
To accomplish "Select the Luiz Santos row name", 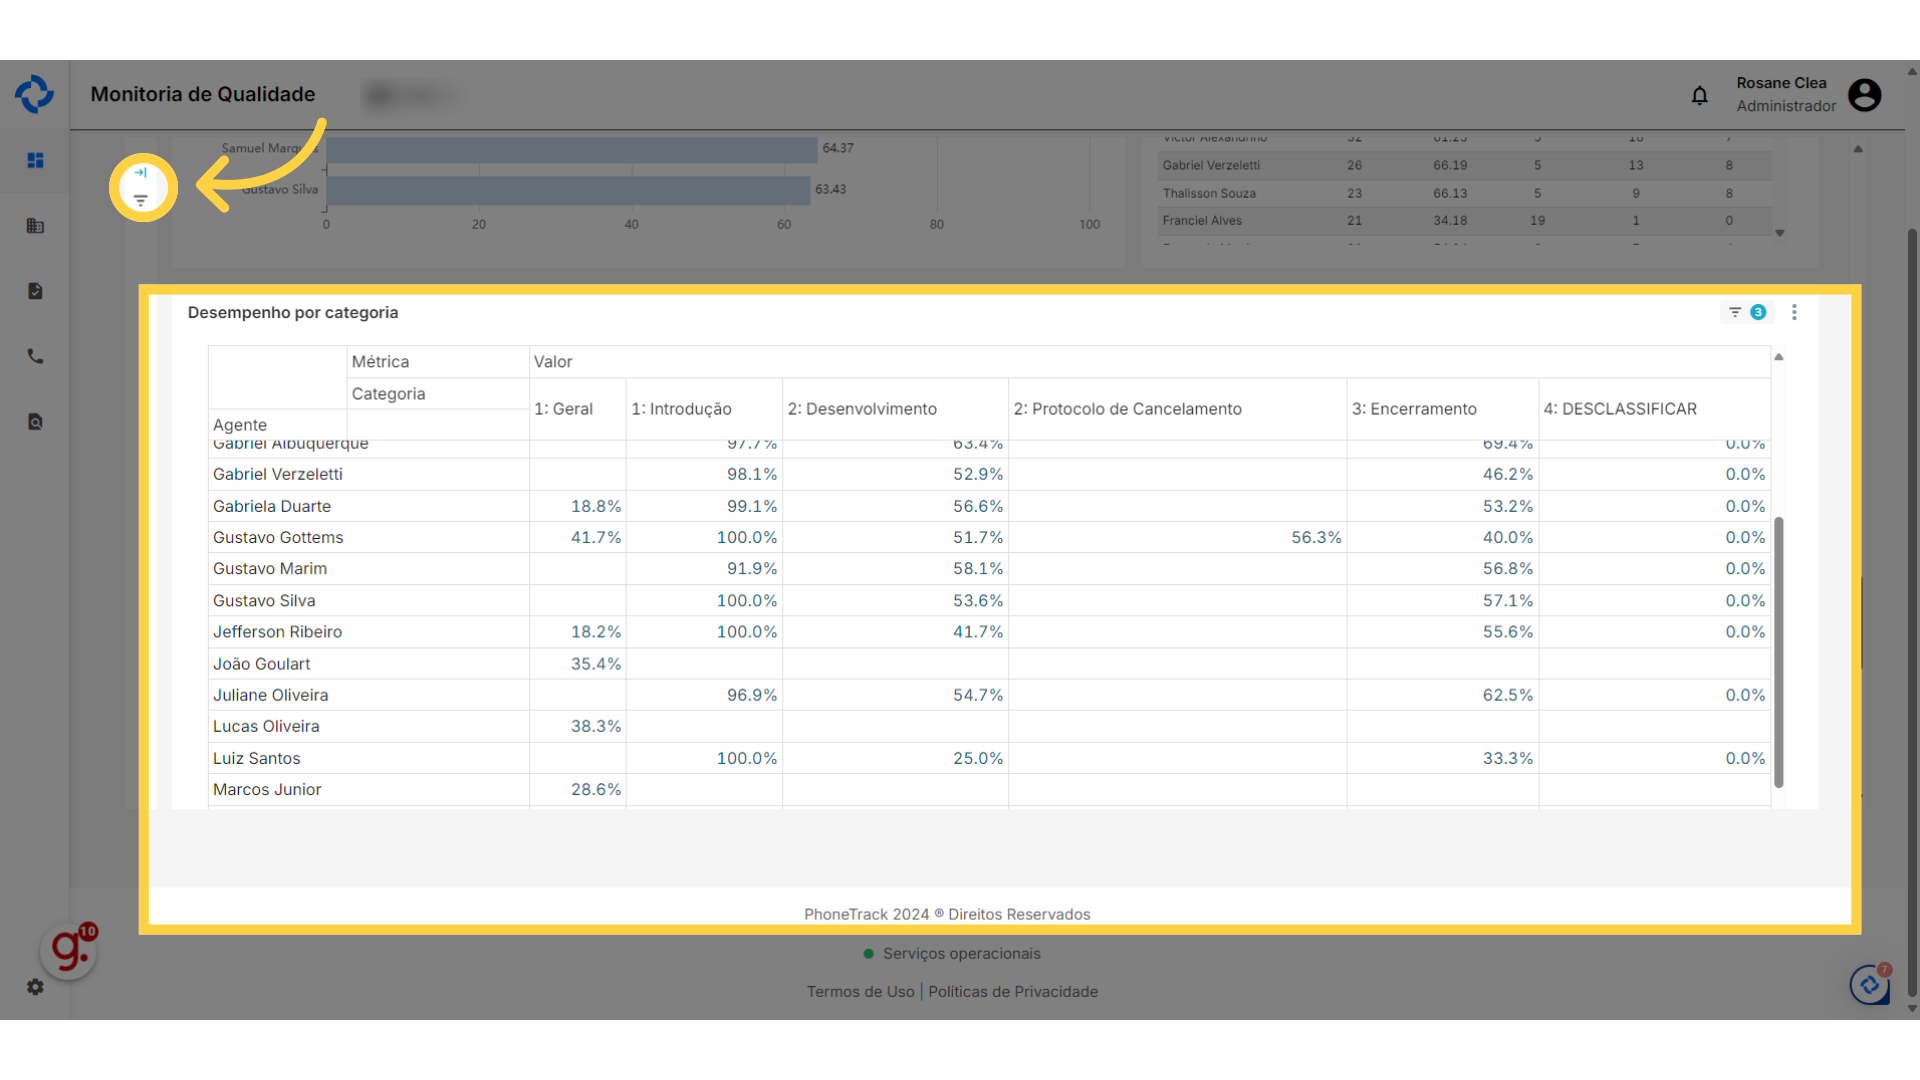I will pyautogui.click(x=256, y=758).
